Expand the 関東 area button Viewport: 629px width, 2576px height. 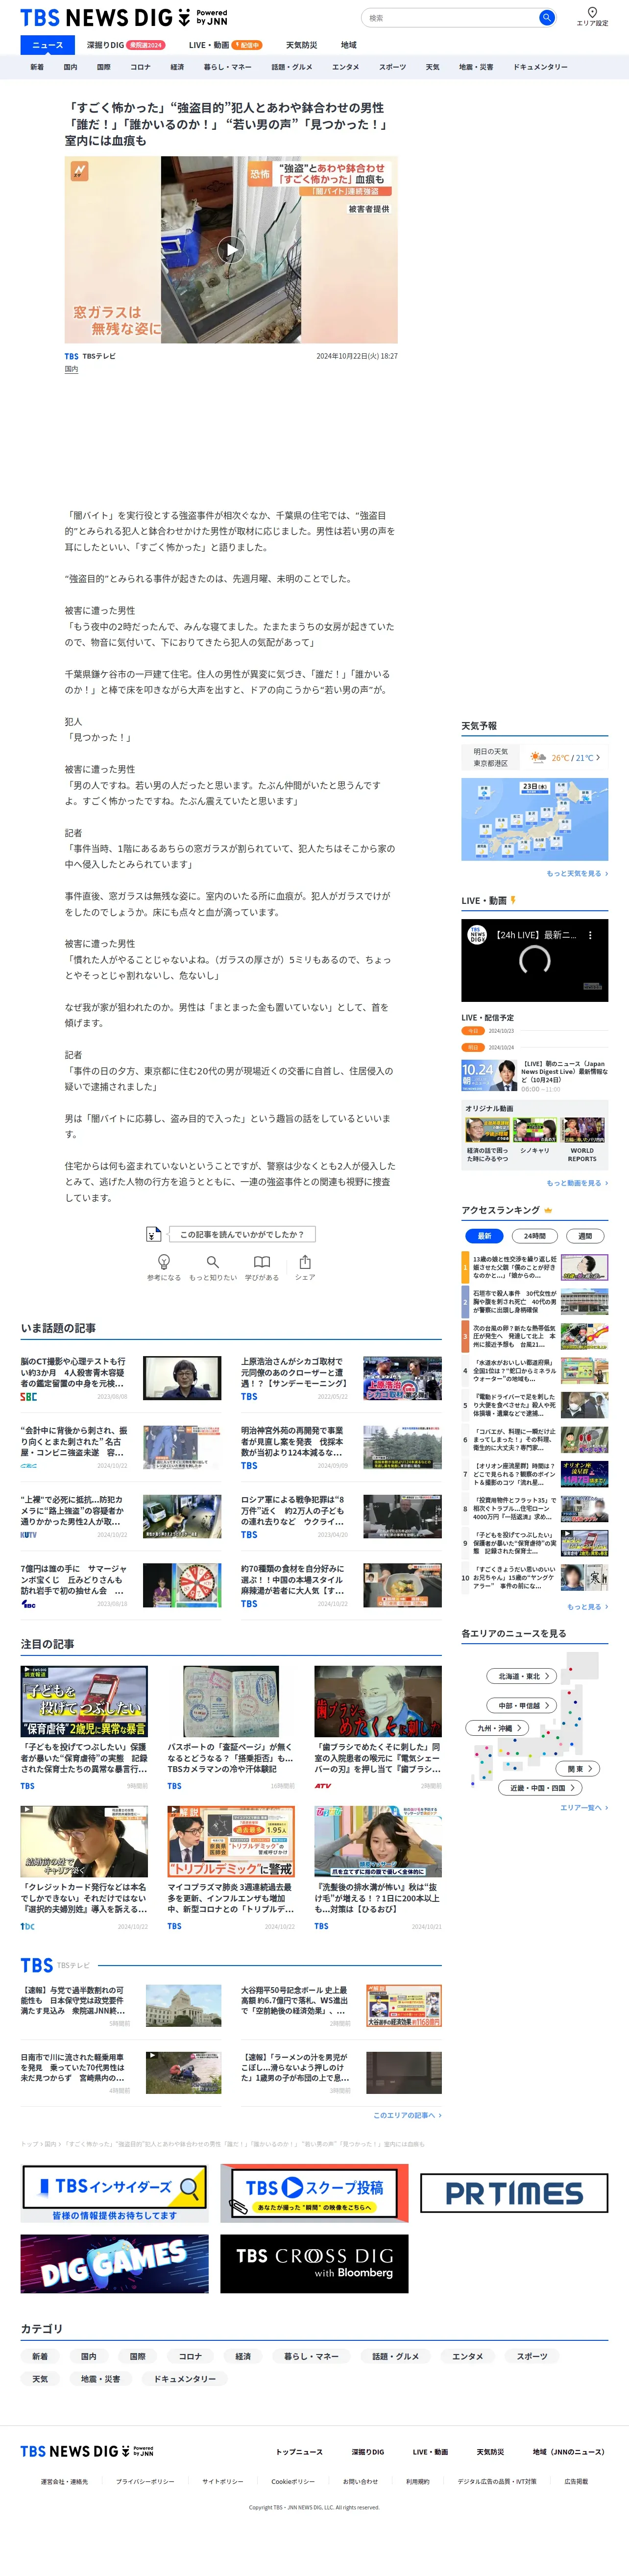(579, 1769)
